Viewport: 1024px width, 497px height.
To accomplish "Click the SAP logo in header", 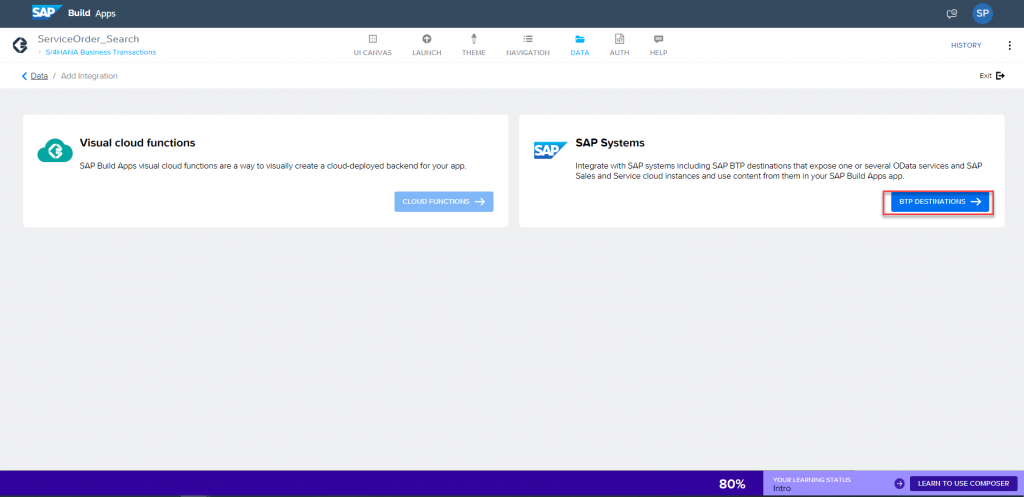I will pos(47,12).
